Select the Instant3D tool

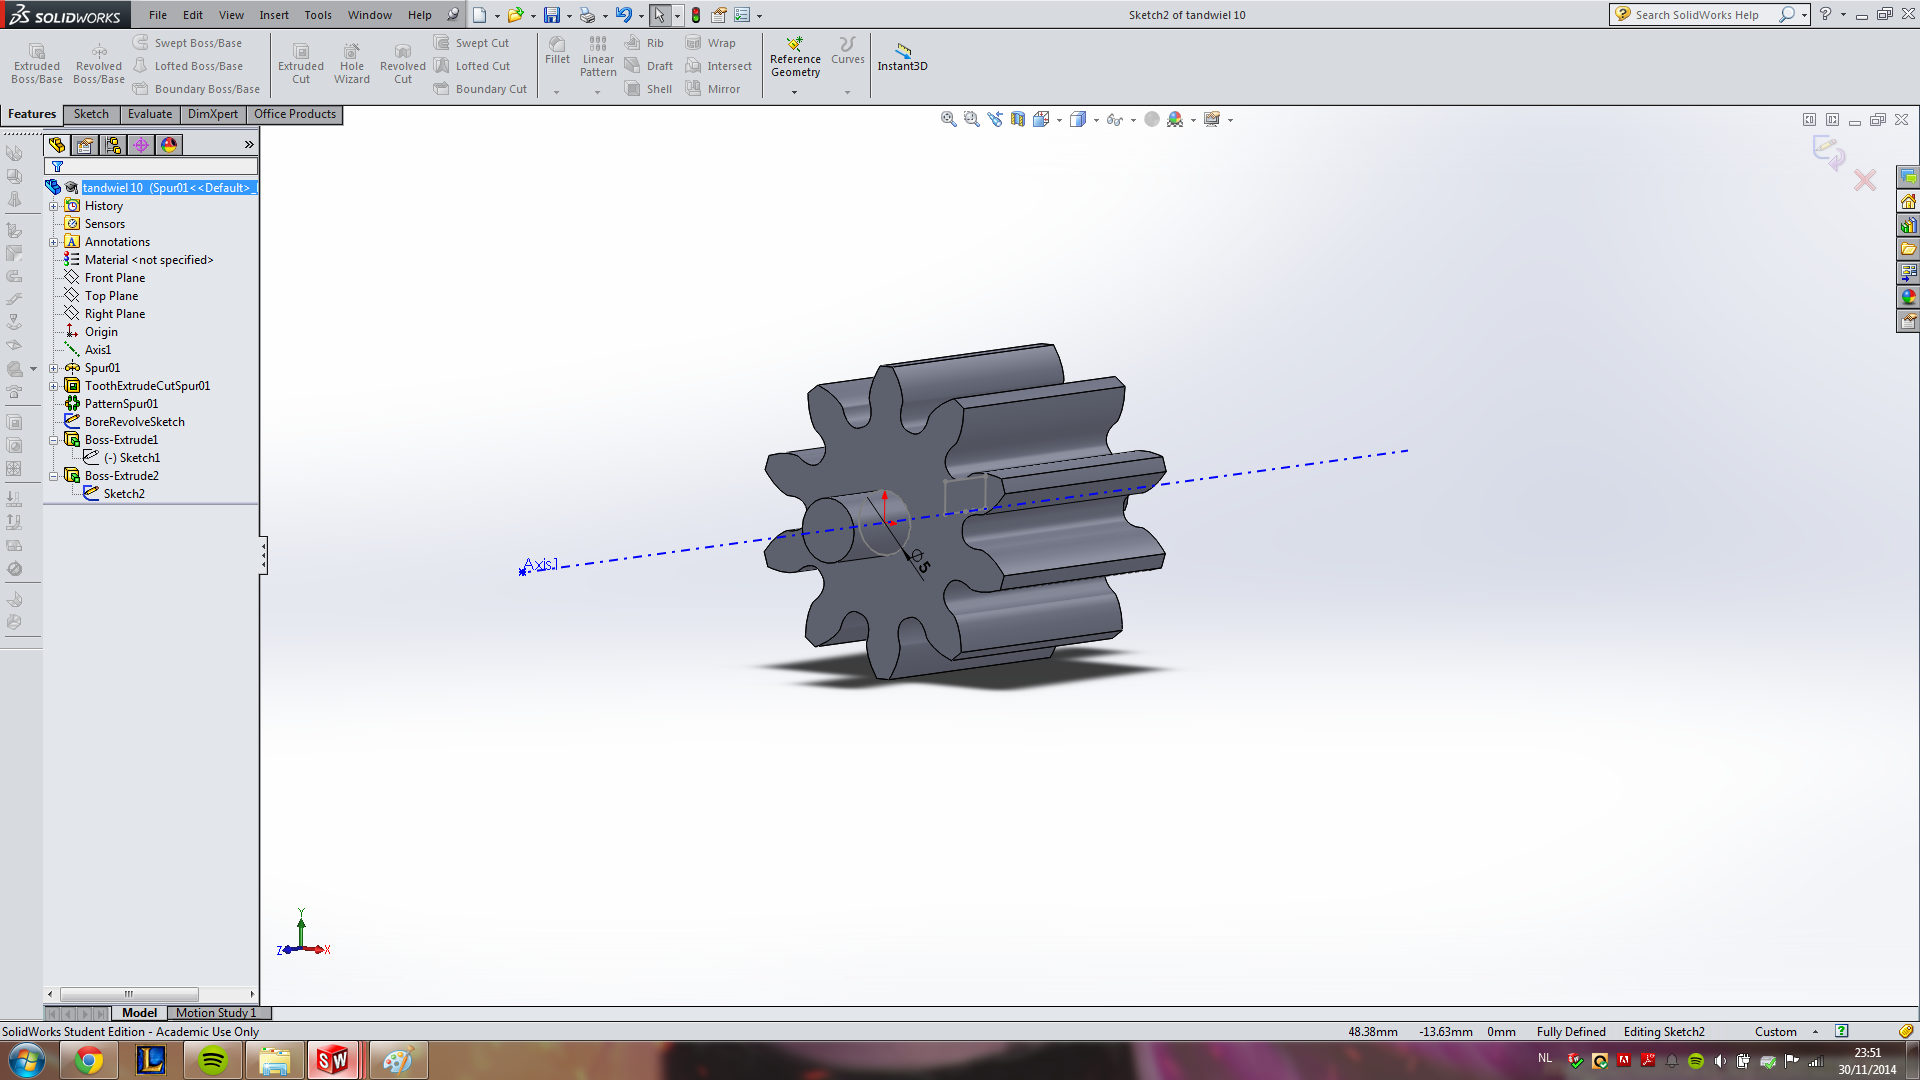click(902, 57)
